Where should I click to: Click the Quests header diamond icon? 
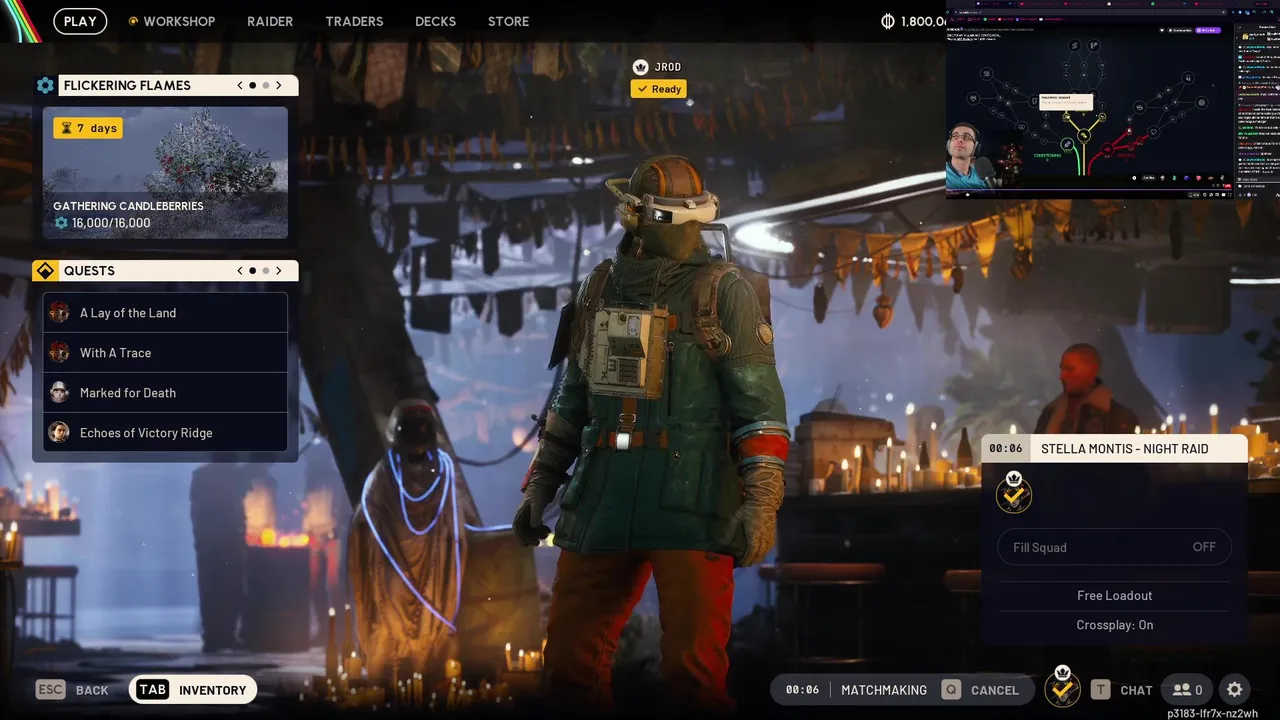45,271
